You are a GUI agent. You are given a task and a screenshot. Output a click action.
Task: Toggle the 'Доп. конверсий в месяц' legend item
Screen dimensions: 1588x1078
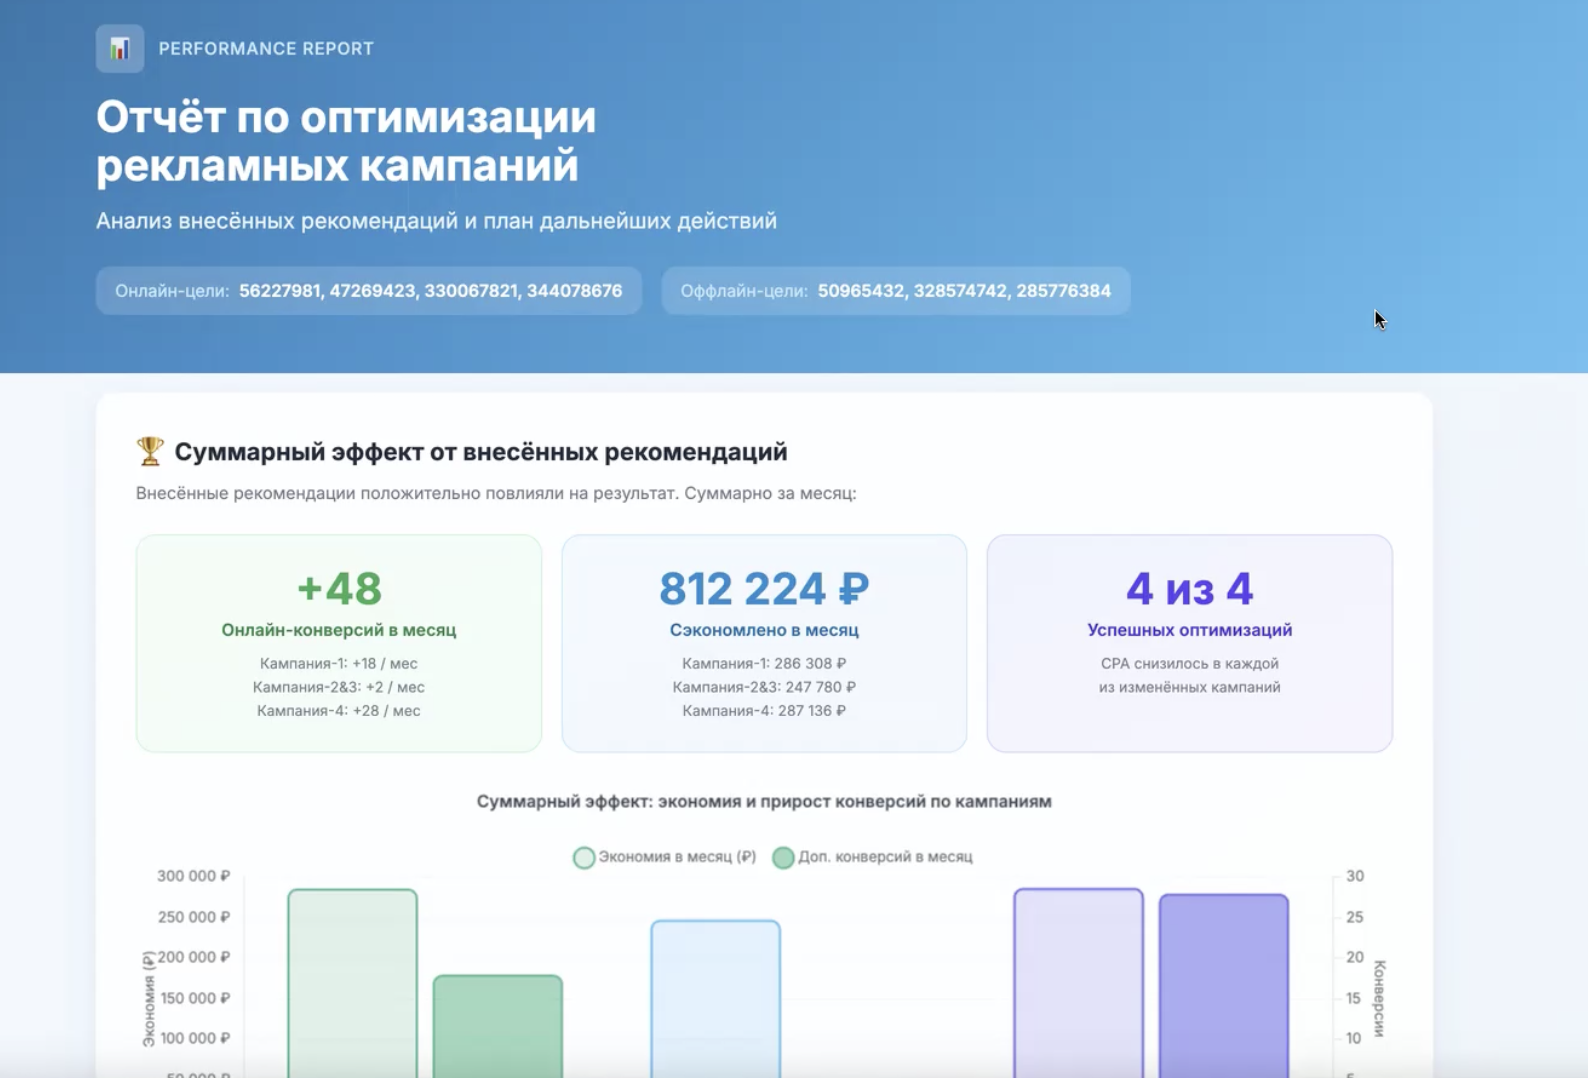click(x=872, y=857)
